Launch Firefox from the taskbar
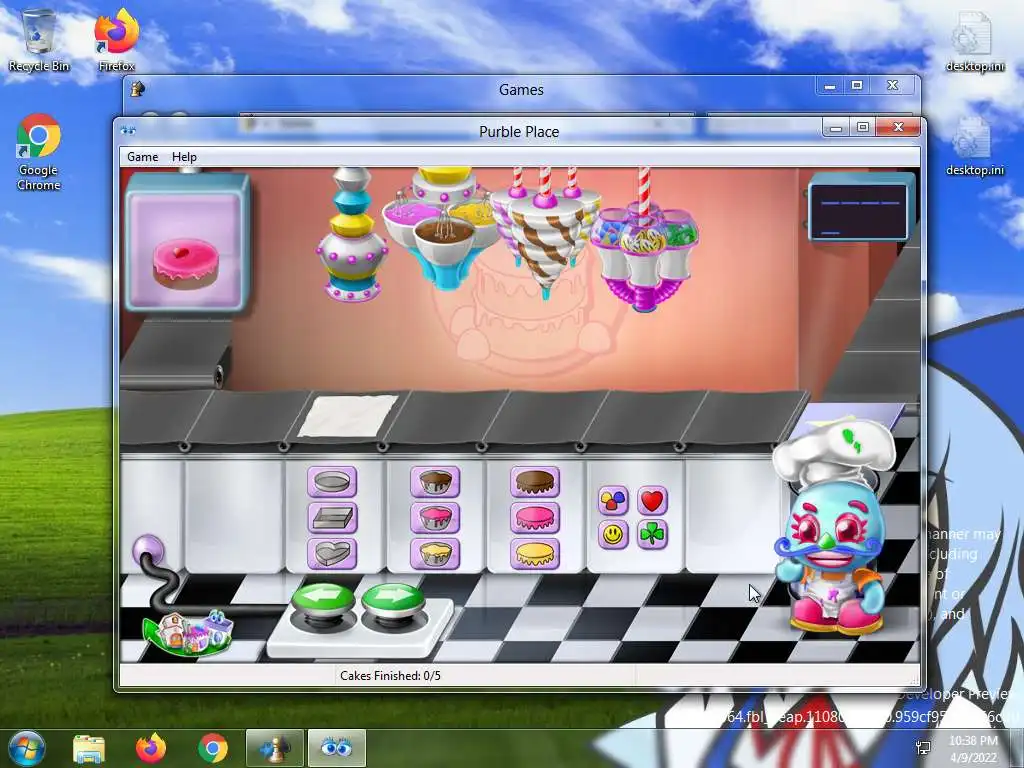This screenshot has height=768, width=1024. click(151, 749)
